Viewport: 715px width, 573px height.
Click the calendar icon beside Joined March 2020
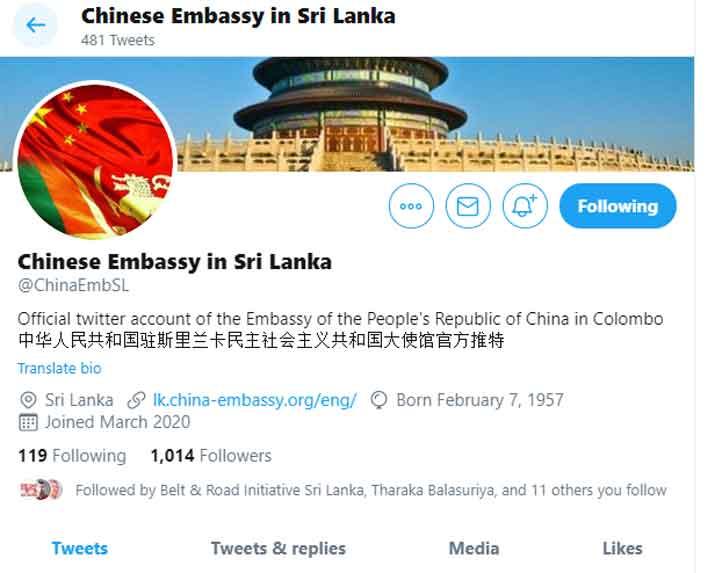pos(28,422)
